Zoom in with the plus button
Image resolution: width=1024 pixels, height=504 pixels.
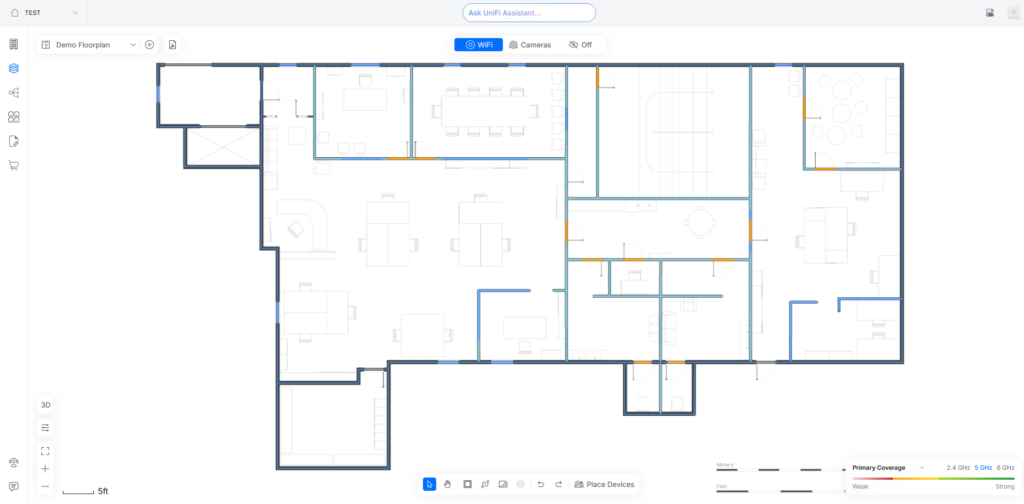(45, 468)
